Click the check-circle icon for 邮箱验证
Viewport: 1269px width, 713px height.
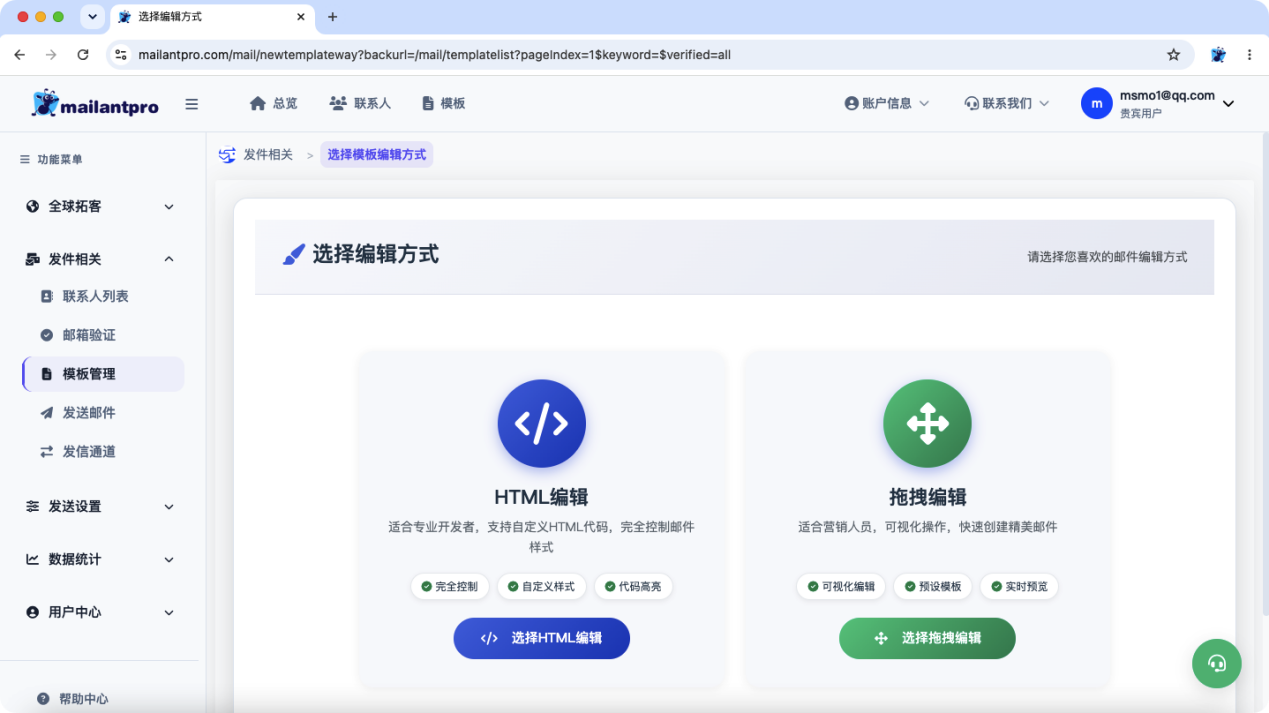click(46, 335)
